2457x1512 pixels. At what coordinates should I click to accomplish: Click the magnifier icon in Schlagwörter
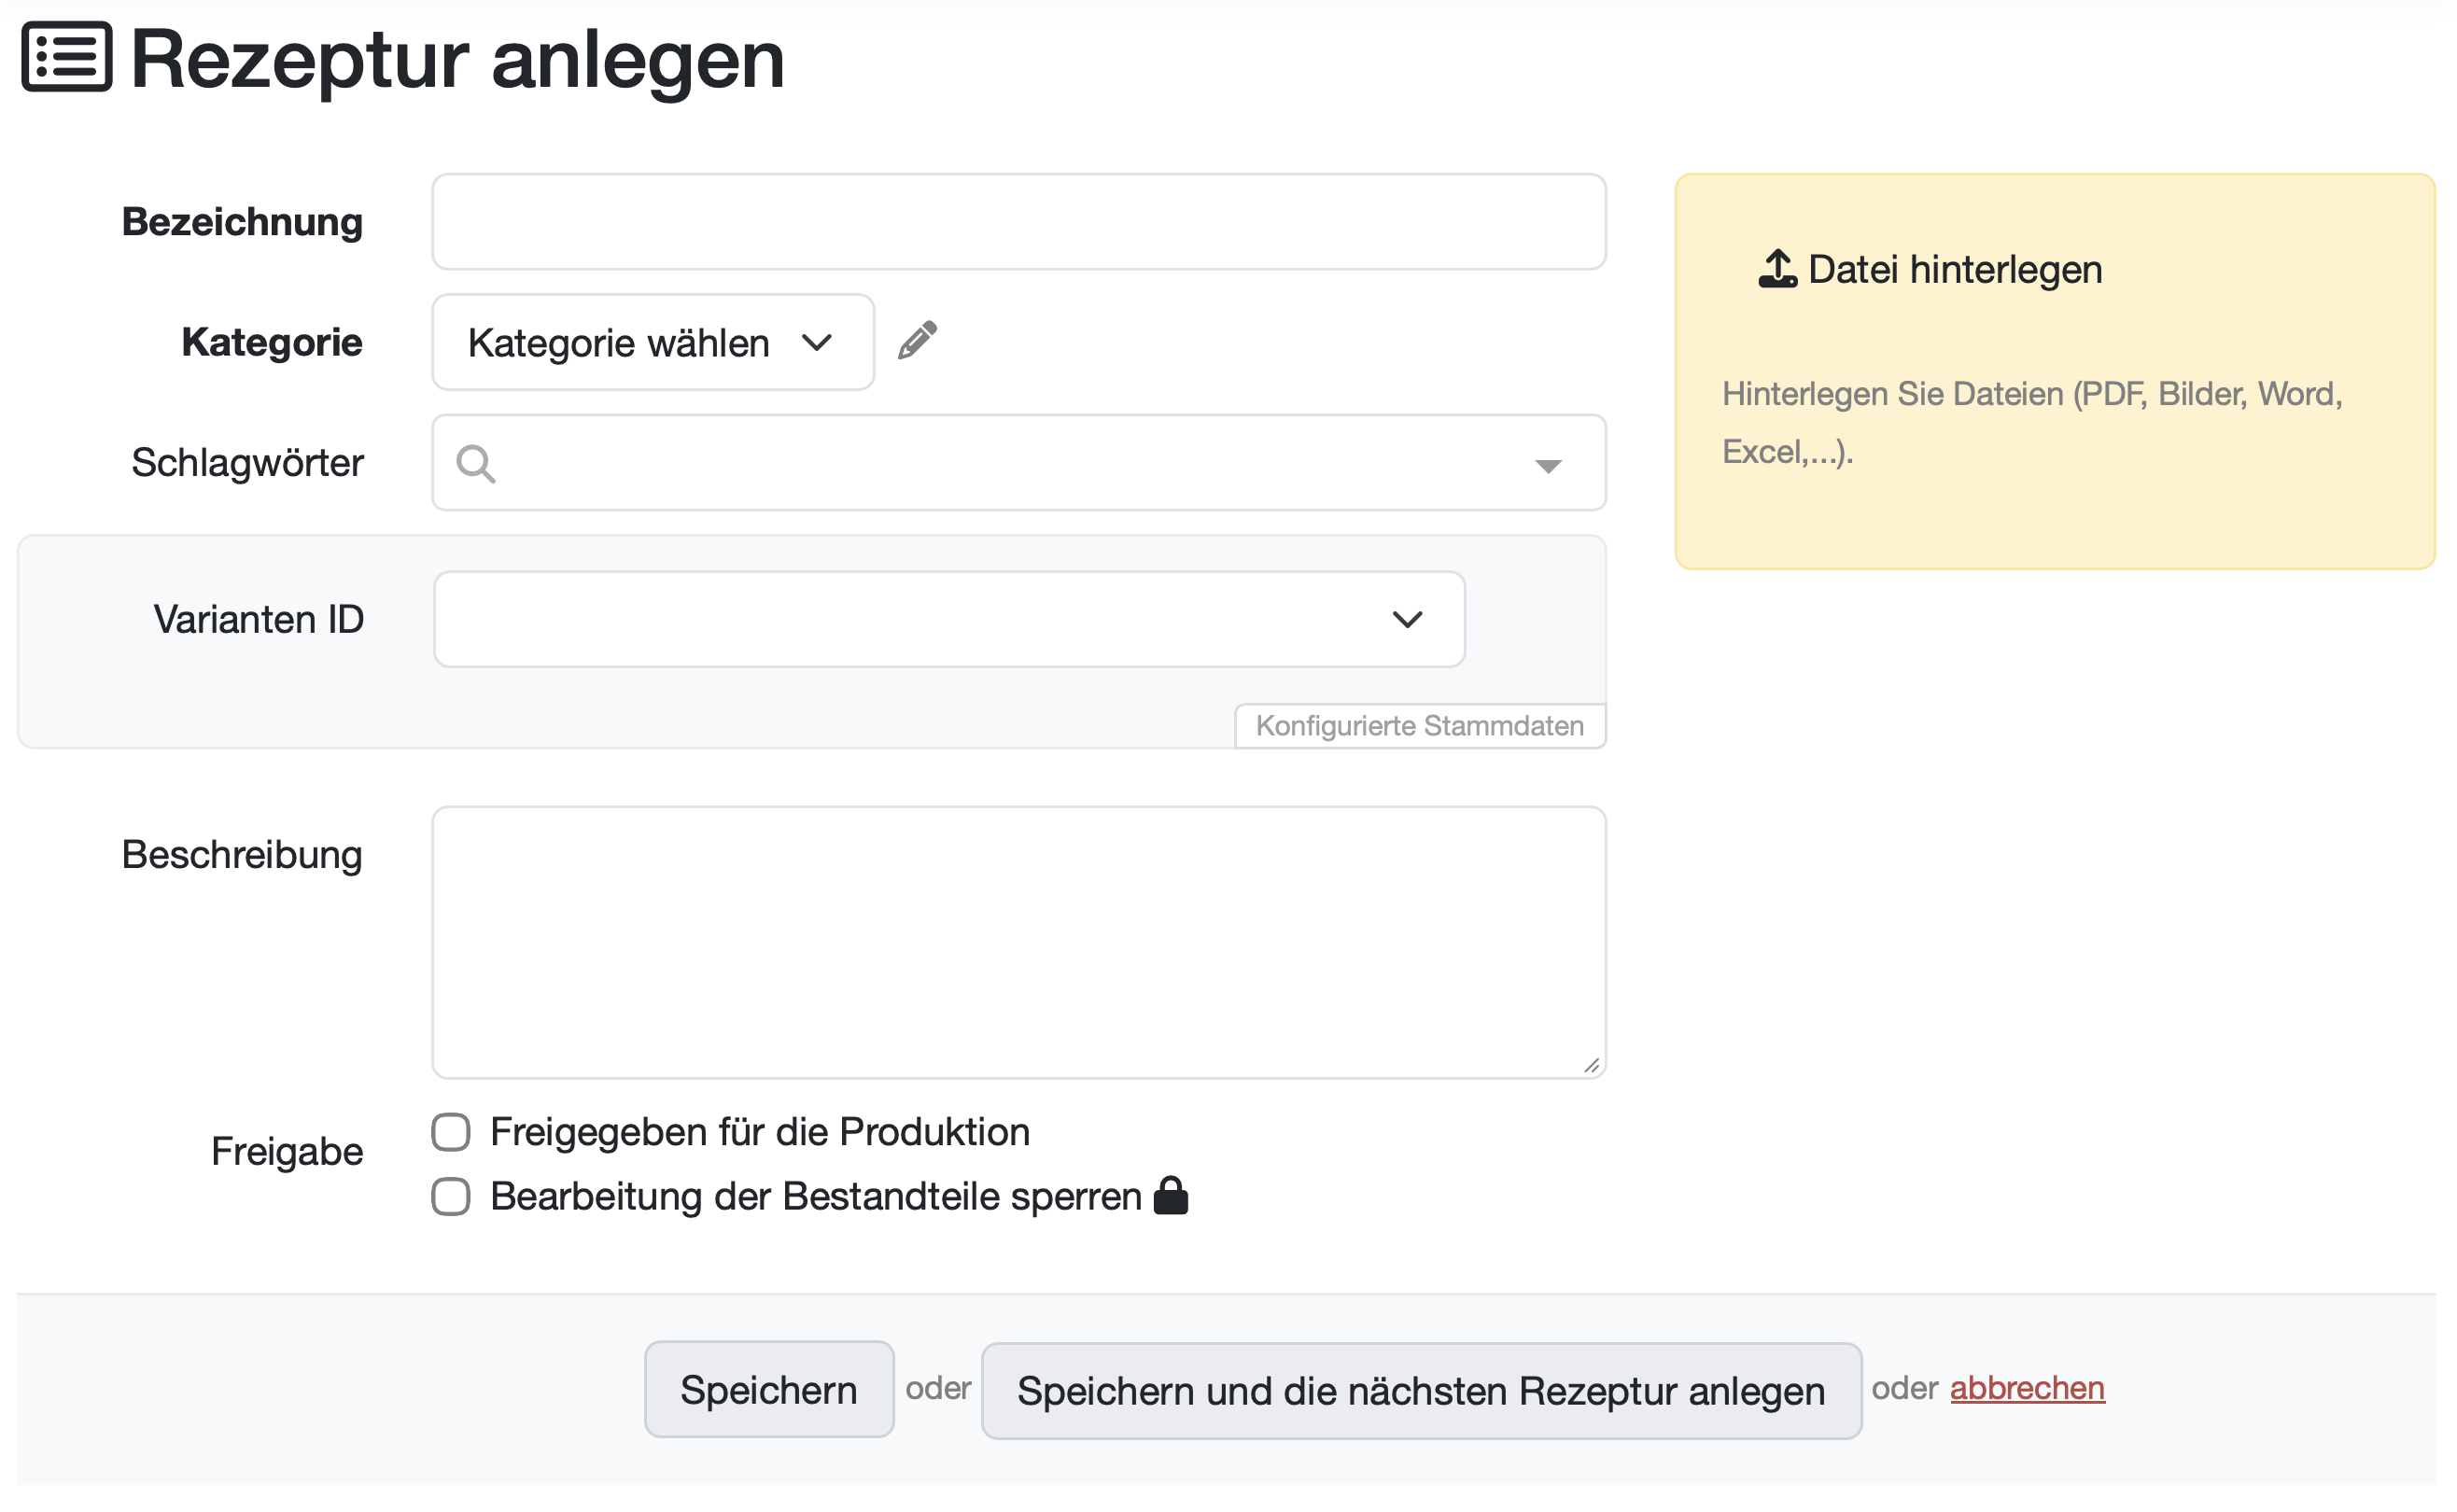coord(475,464)
